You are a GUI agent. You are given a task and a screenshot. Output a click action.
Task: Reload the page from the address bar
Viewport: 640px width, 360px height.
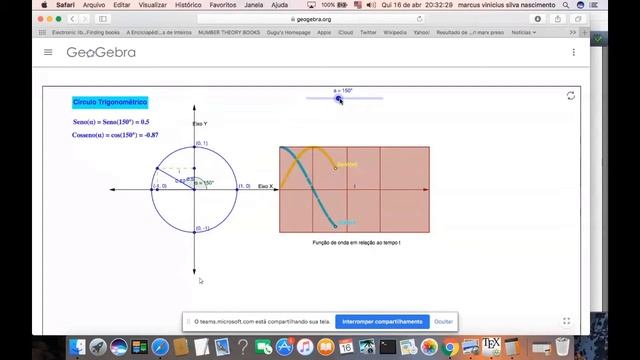click(x=420, y=19)
